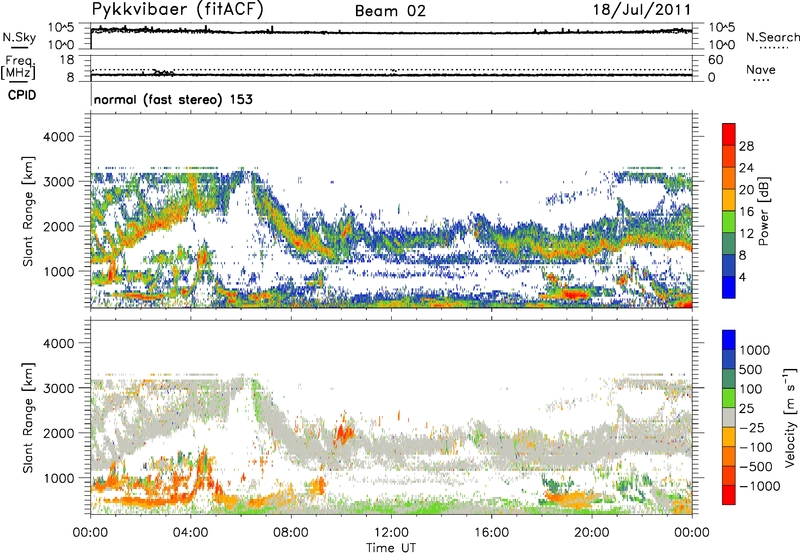The height and width of the screenshot is (554, 800).
Task: Click the Time UT axis title
Action: (x=391, y=548)
